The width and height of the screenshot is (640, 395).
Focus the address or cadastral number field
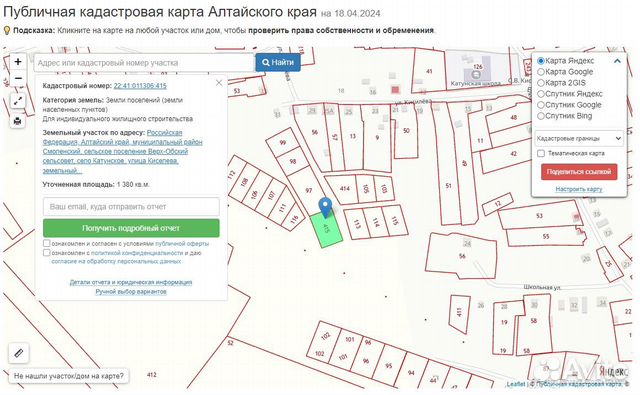[x=144, y=63]
